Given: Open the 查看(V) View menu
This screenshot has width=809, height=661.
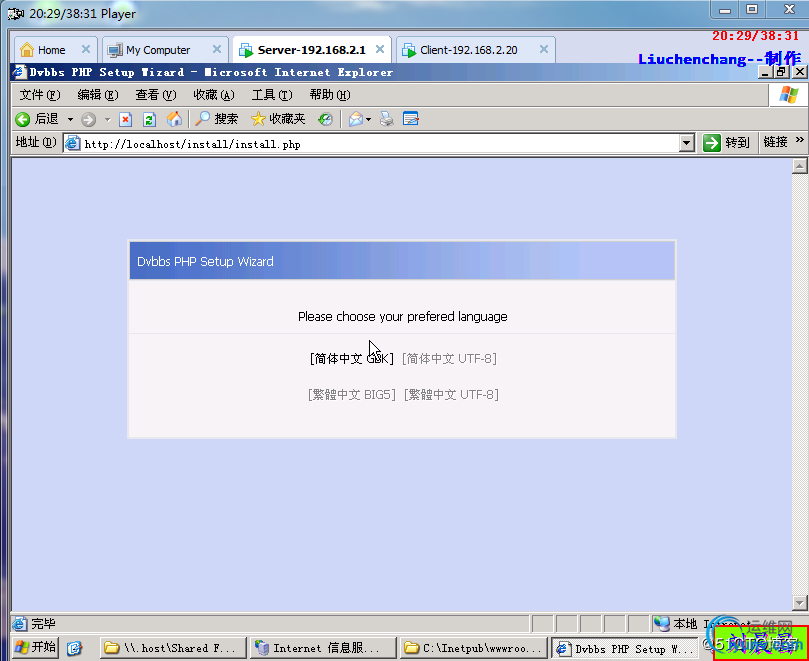Looking at the screenshot, I should click(155, 95).
